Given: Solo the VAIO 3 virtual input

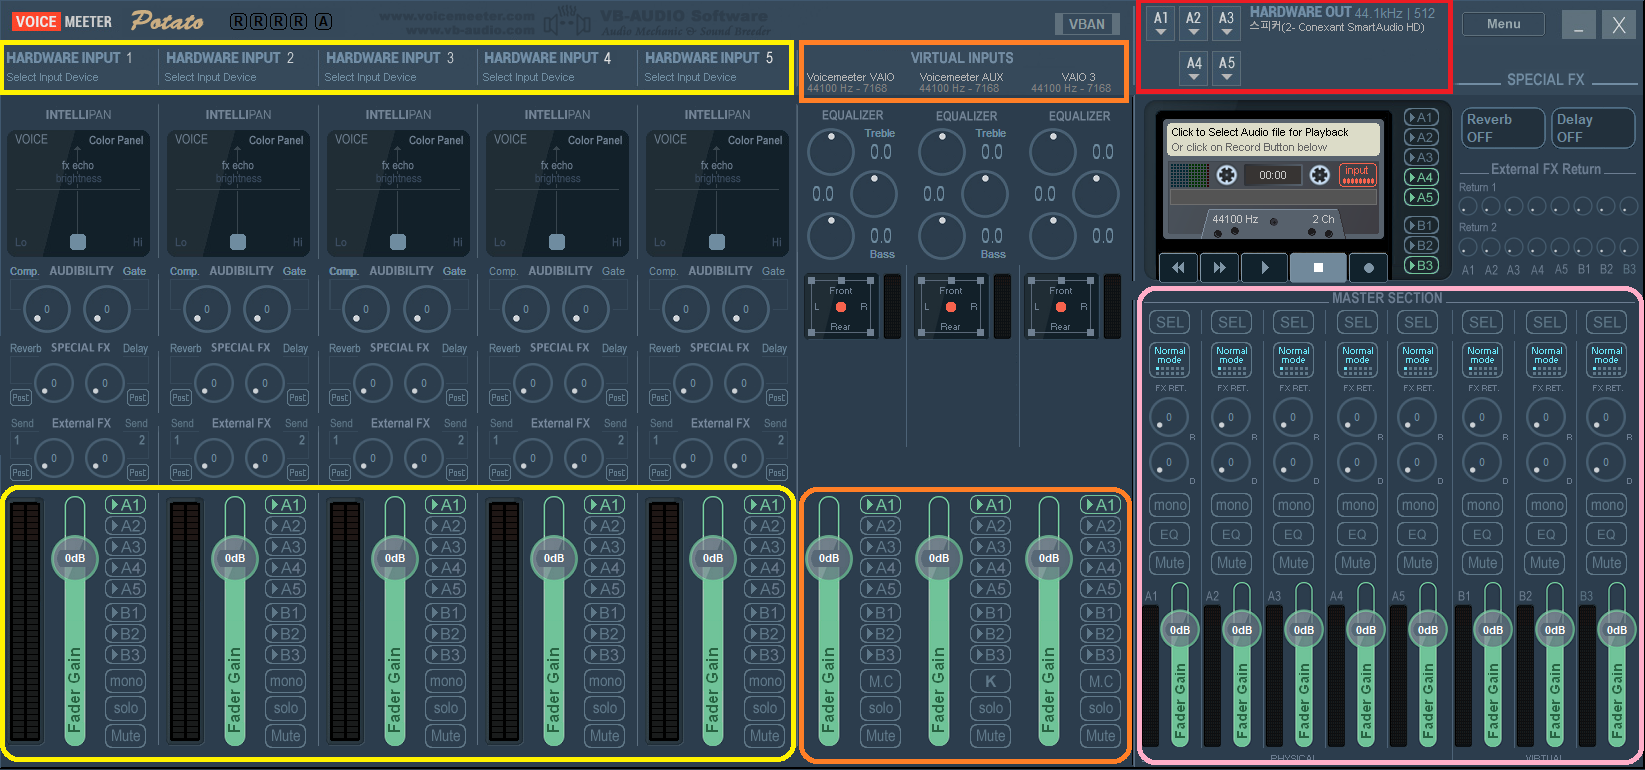Looking at the screenshot, I should coord(1101,708).
